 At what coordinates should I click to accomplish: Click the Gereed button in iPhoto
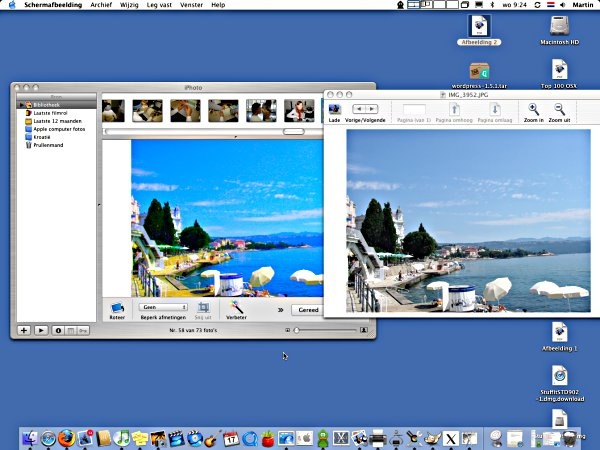[x=308, y=310]
